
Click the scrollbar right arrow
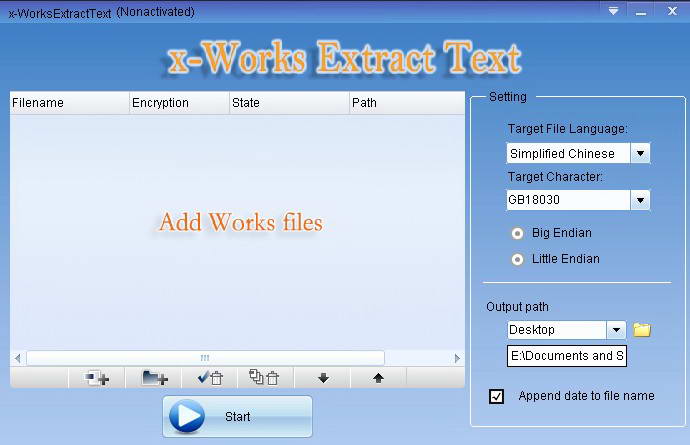point(457,358)
